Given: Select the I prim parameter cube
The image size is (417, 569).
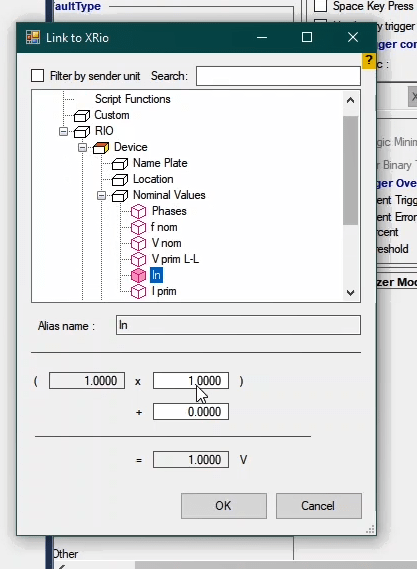Looking at the screenshot, I should 138,291.
